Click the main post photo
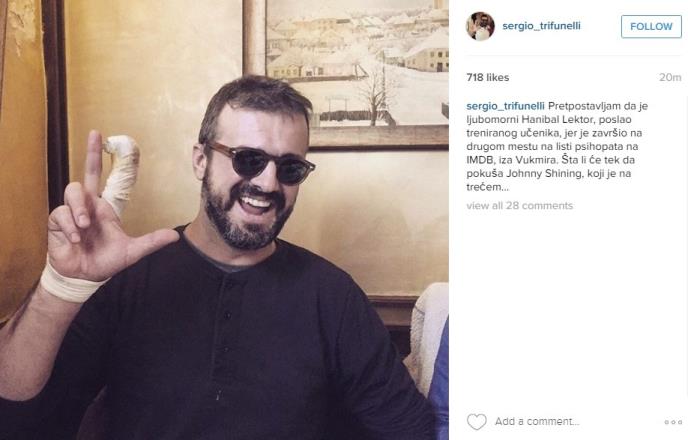Image resolution: width=688 pixels, height=440 pixels. 224,220
